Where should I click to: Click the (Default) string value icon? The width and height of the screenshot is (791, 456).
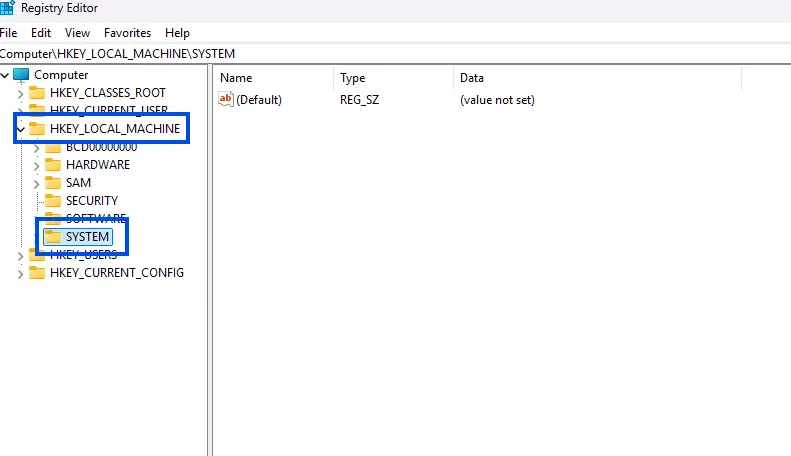pyautogui.click(x=226, y=100)
